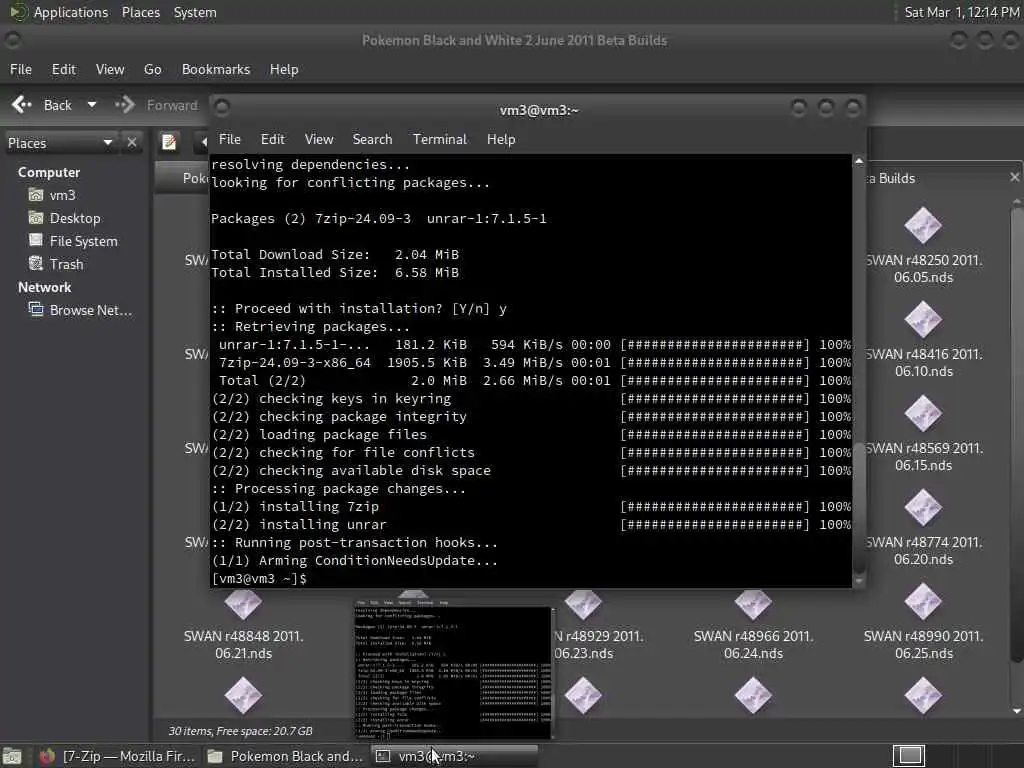This screenshot has width=1024, height=768.
Task: Click the Forward navigation button
Action: [157, 105]
